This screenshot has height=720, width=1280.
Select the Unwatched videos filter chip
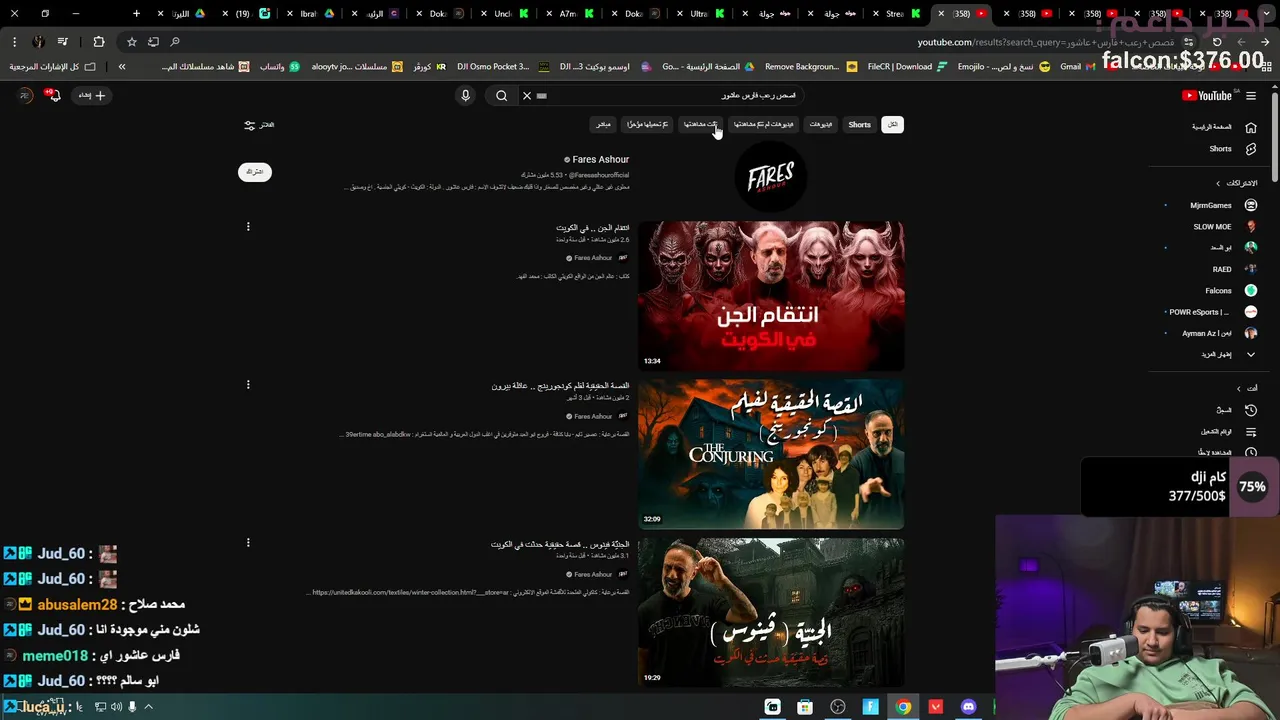click(x=763, y=125)
